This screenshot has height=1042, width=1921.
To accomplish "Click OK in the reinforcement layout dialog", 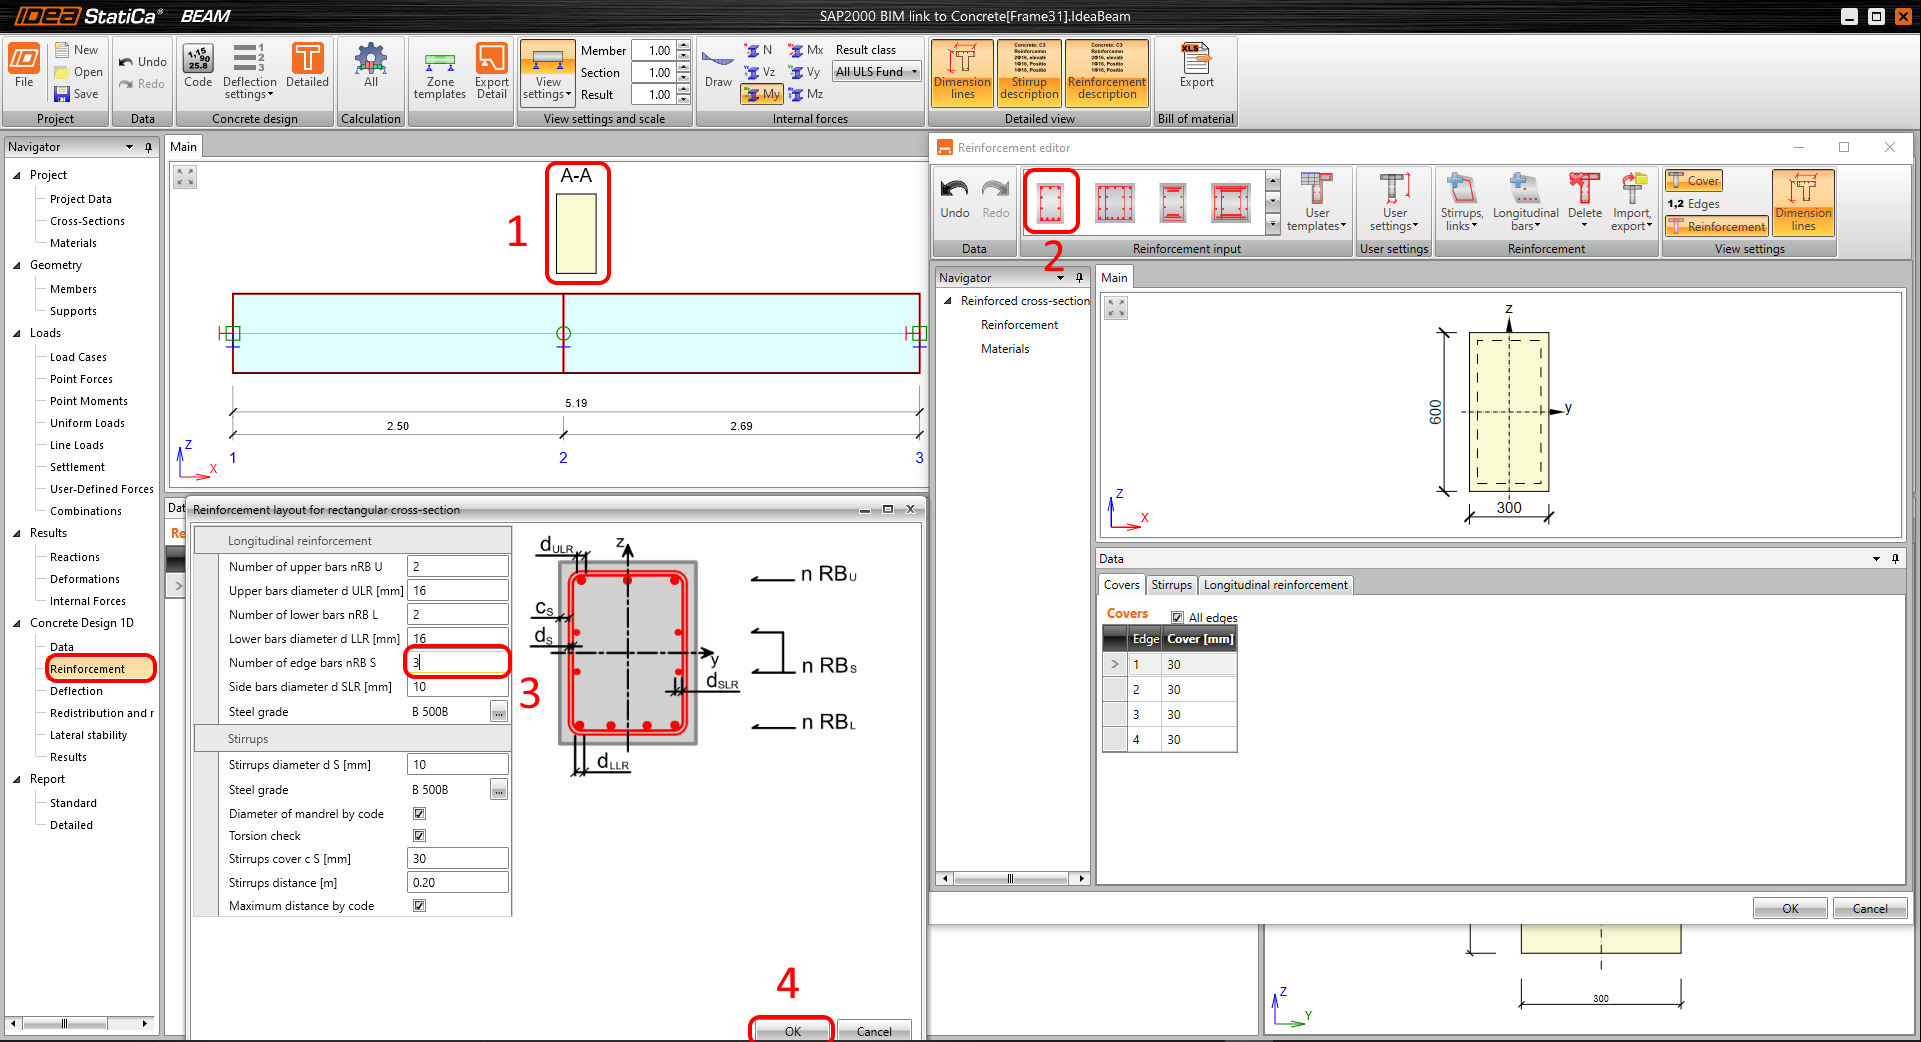I will [790, 1030].
